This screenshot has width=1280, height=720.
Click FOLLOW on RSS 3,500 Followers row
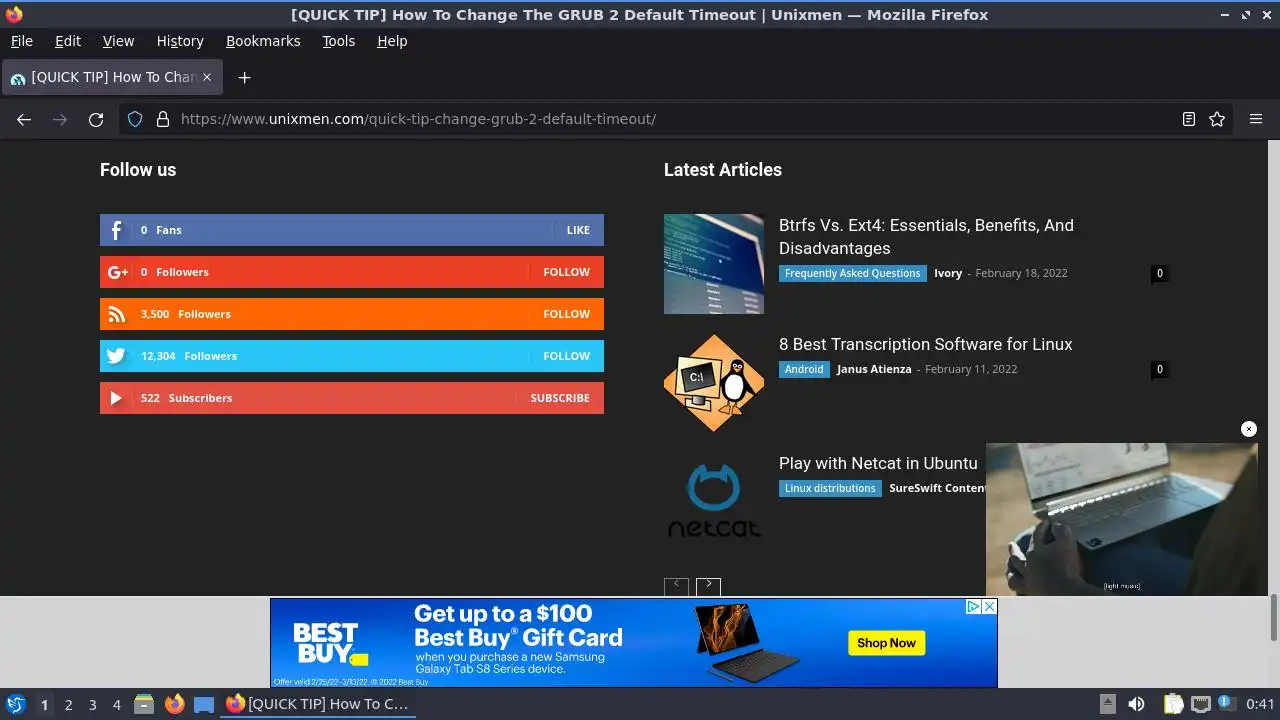(566, 314)
